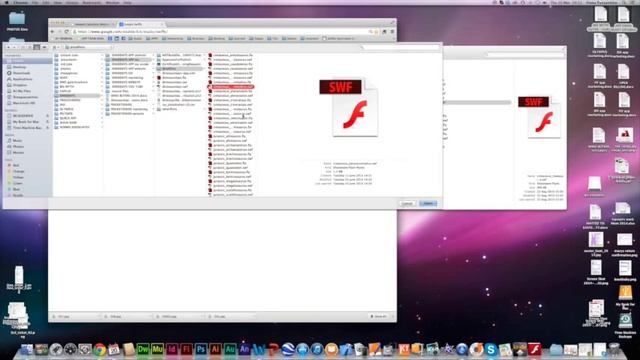Click the large SWF preview thumbnail
640x360 pixels.
point(349,107)
